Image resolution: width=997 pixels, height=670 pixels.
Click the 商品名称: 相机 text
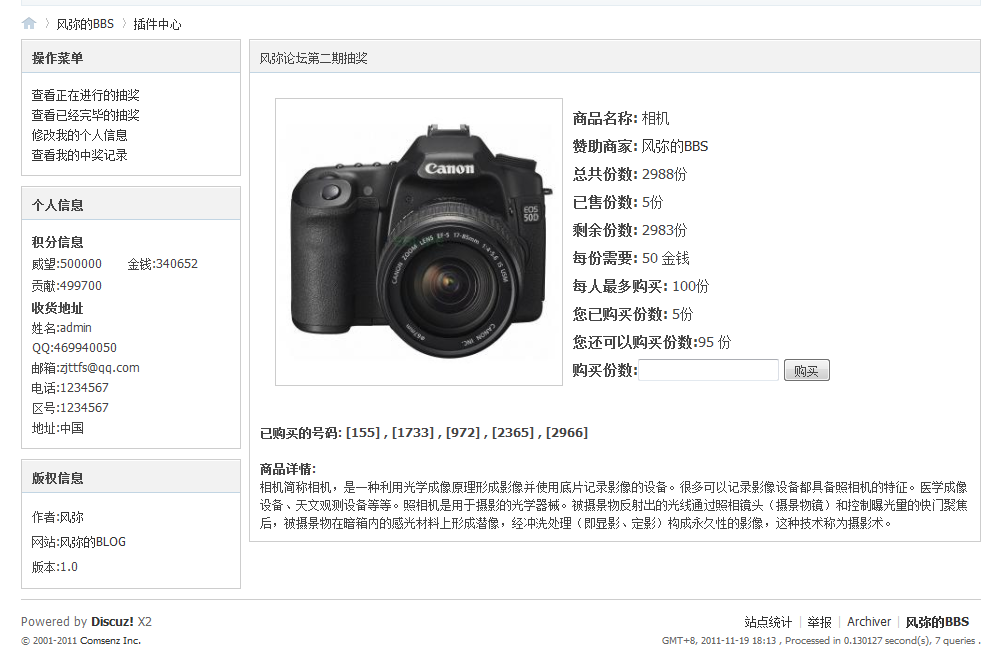(x=621, y=118)
